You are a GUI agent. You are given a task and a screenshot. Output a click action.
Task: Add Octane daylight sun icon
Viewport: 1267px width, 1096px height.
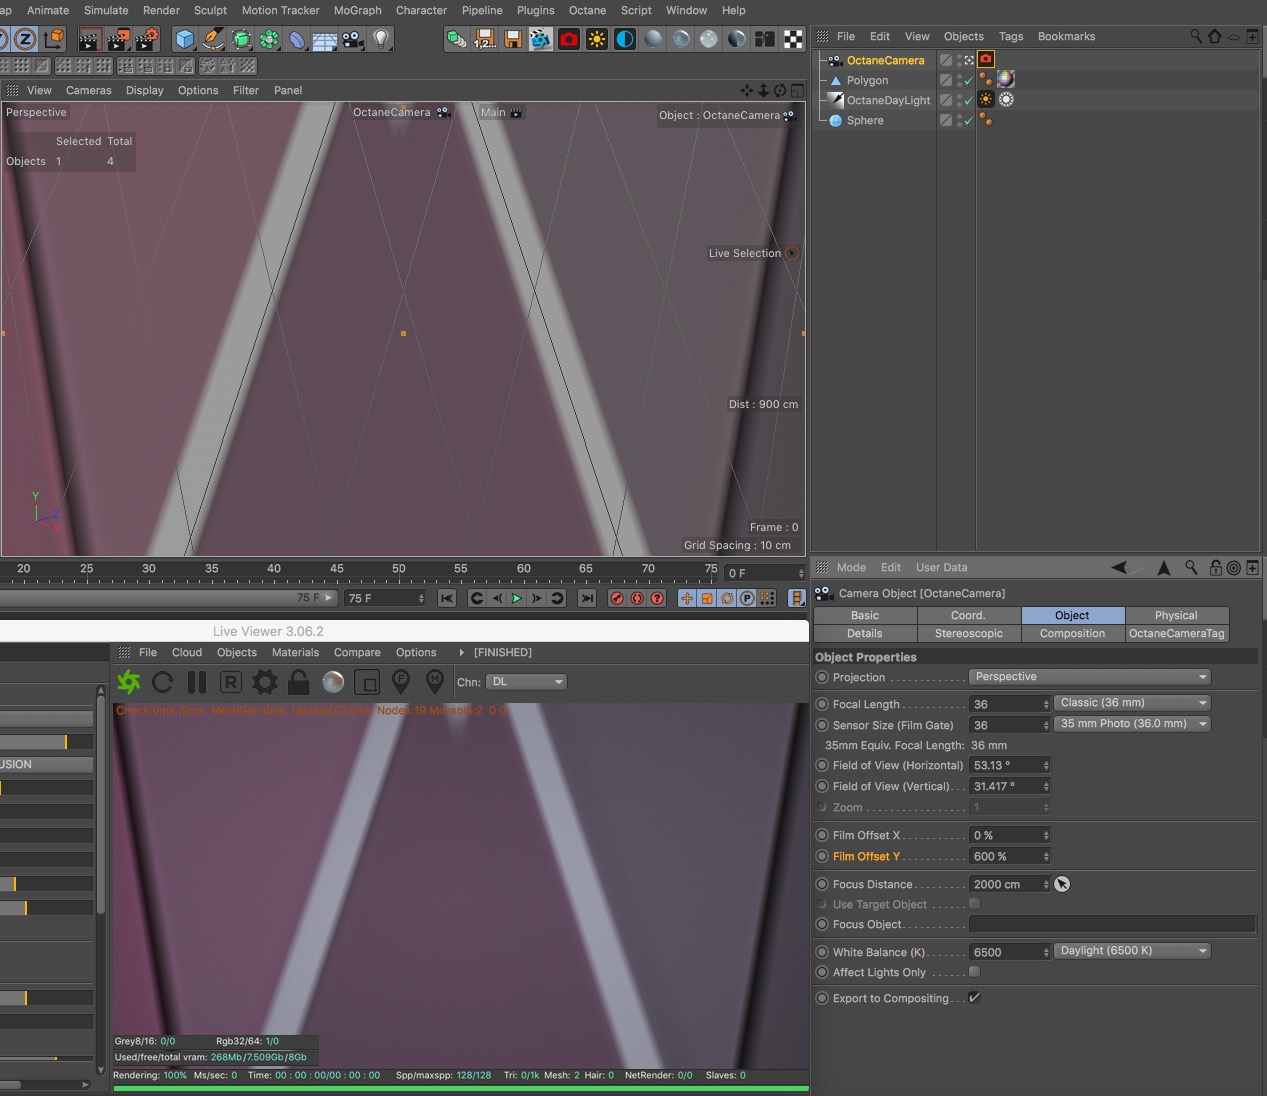pos(597,39)
